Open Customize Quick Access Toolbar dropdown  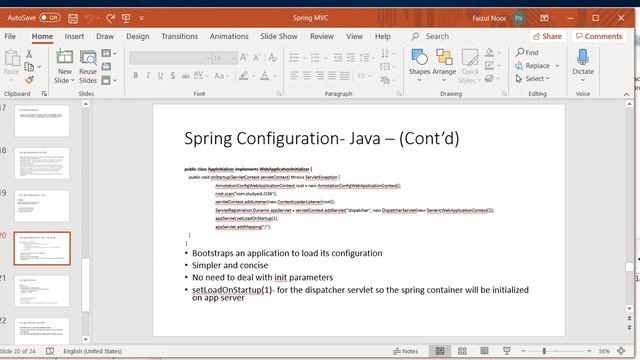click(x=142, y=18)
